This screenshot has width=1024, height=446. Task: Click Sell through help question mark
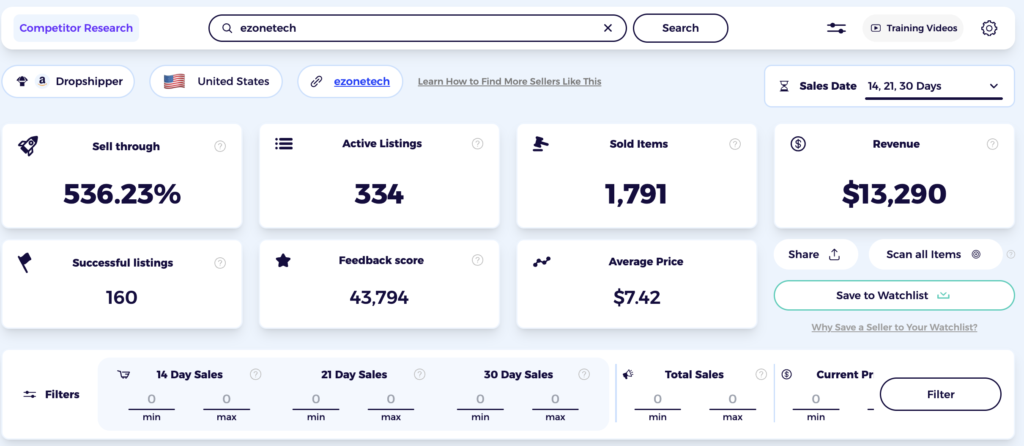[220, 146]
